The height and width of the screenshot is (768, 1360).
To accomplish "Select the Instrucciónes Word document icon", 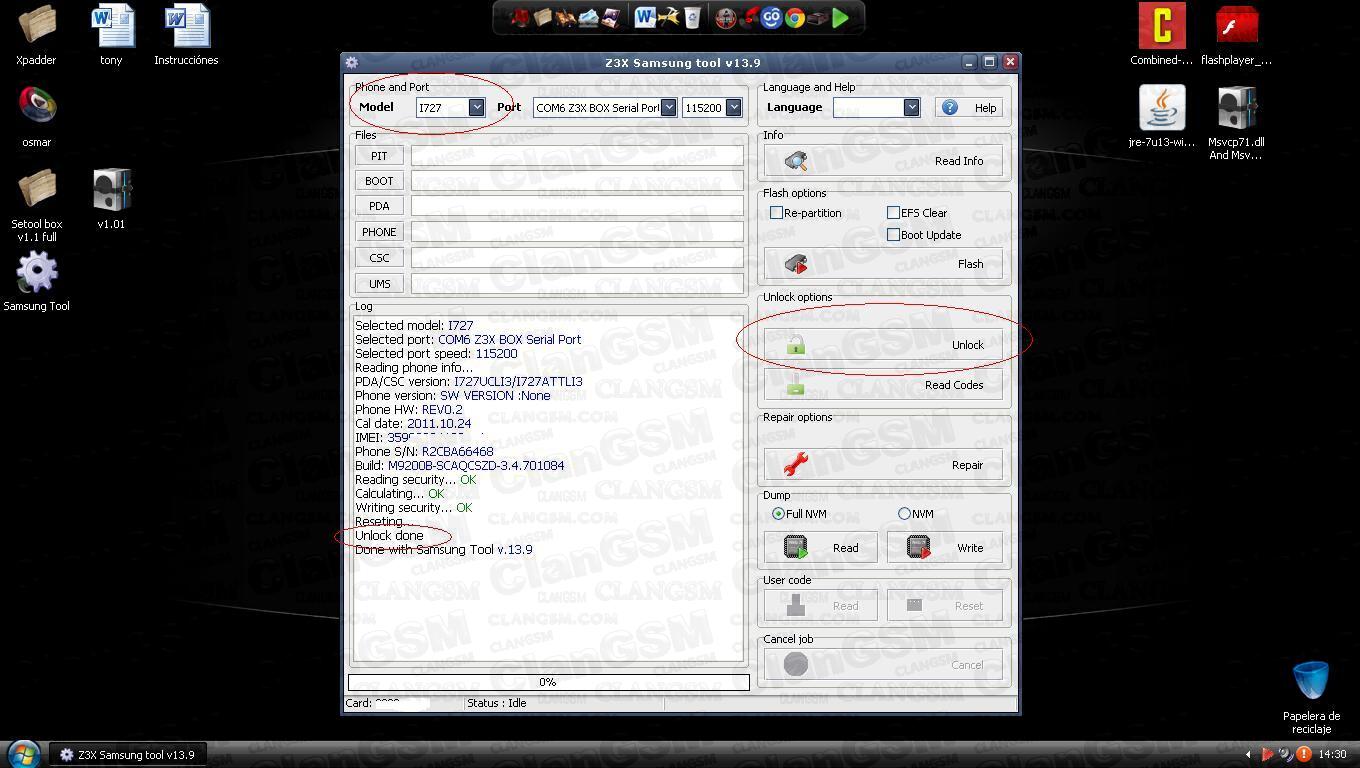I will point(186,35).
